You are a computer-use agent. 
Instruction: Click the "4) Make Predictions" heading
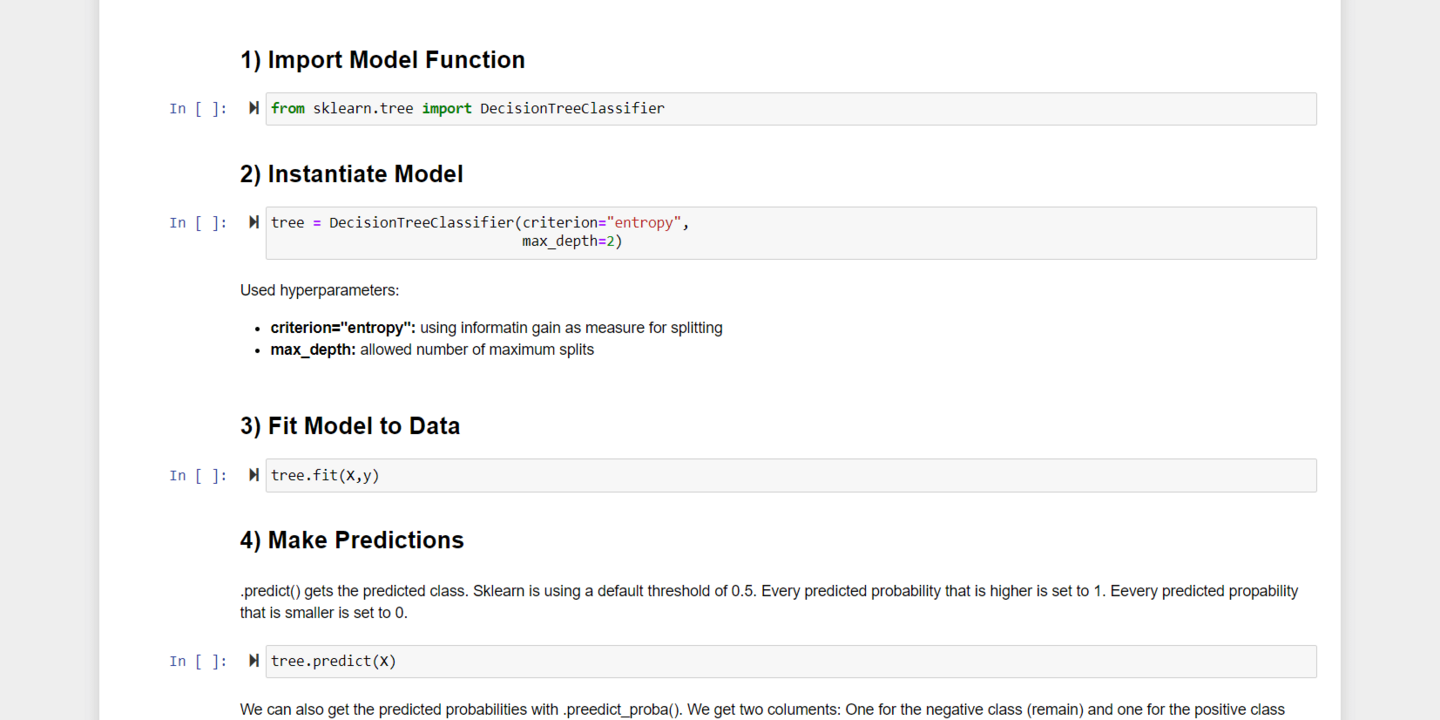point(352,540)
